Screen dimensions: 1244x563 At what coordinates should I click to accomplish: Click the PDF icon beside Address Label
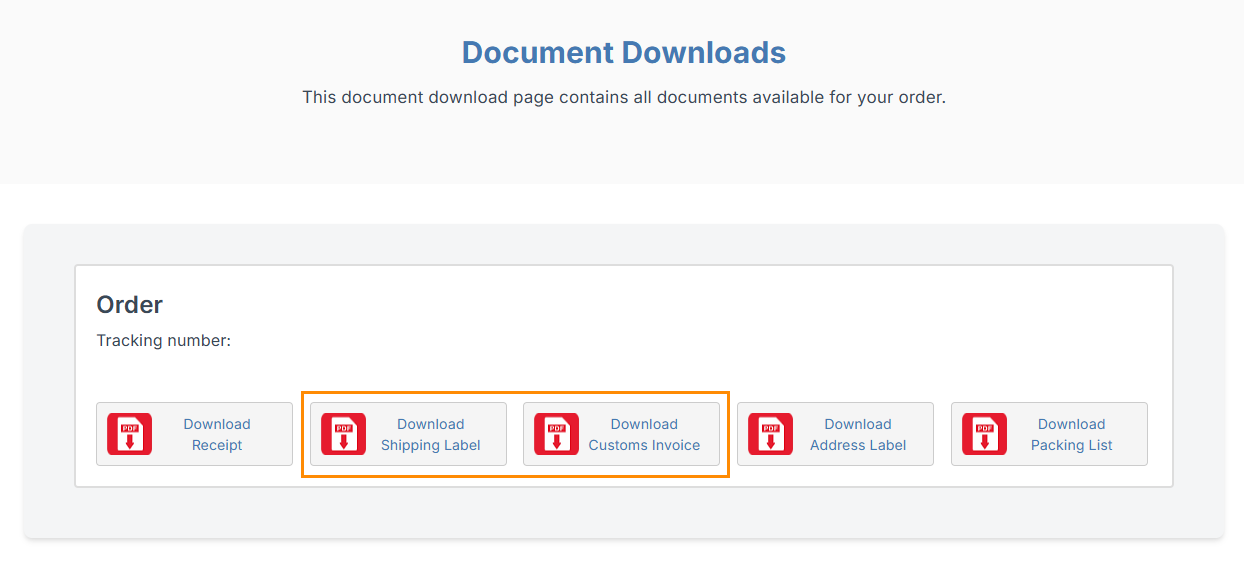(x=770, y=434)
